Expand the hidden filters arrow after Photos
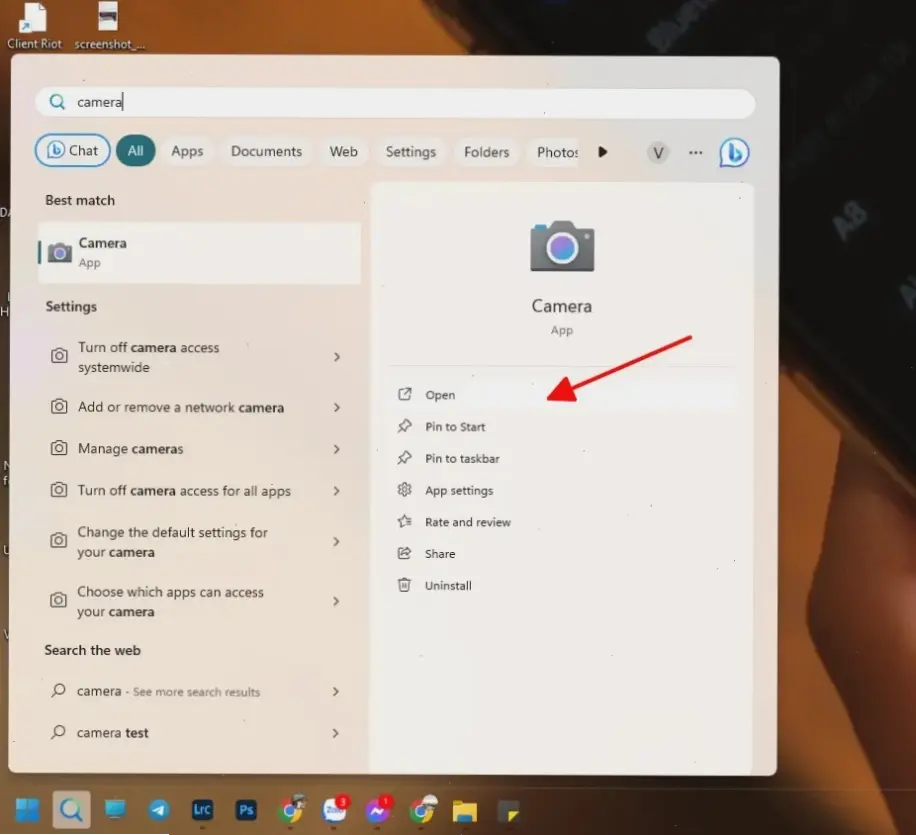 [603, 151]
